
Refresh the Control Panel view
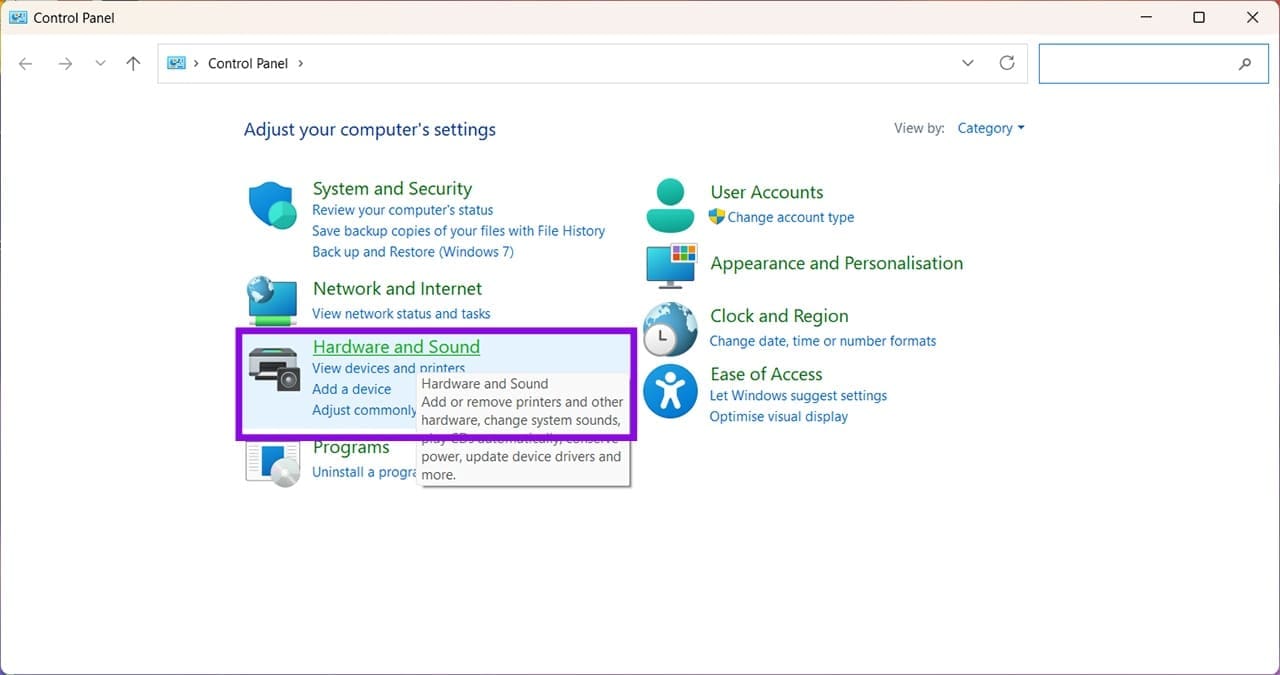(1007, 63)
